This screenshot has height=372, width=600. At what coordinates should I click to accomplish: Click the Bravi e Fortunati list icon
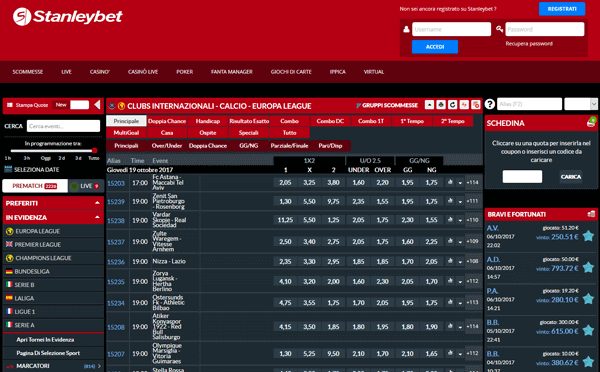click(x=591, y=214)
